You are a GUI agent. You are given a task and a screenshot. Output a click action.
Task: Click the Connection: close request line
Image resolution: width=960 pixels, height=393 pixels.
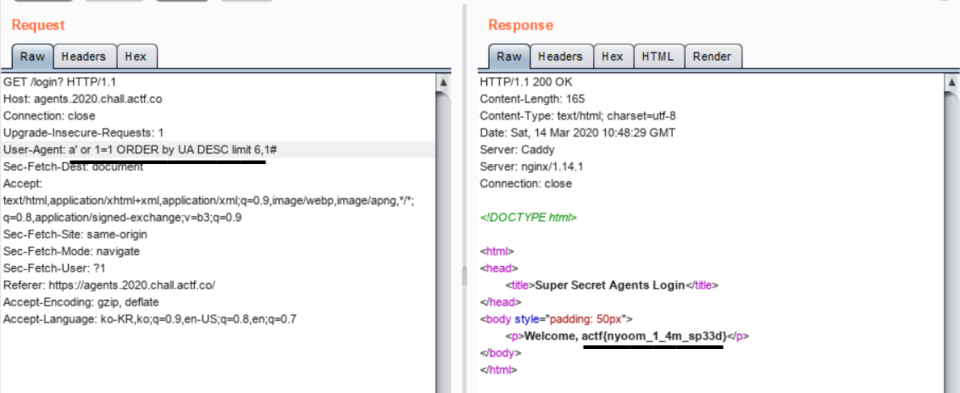[49, 116]
